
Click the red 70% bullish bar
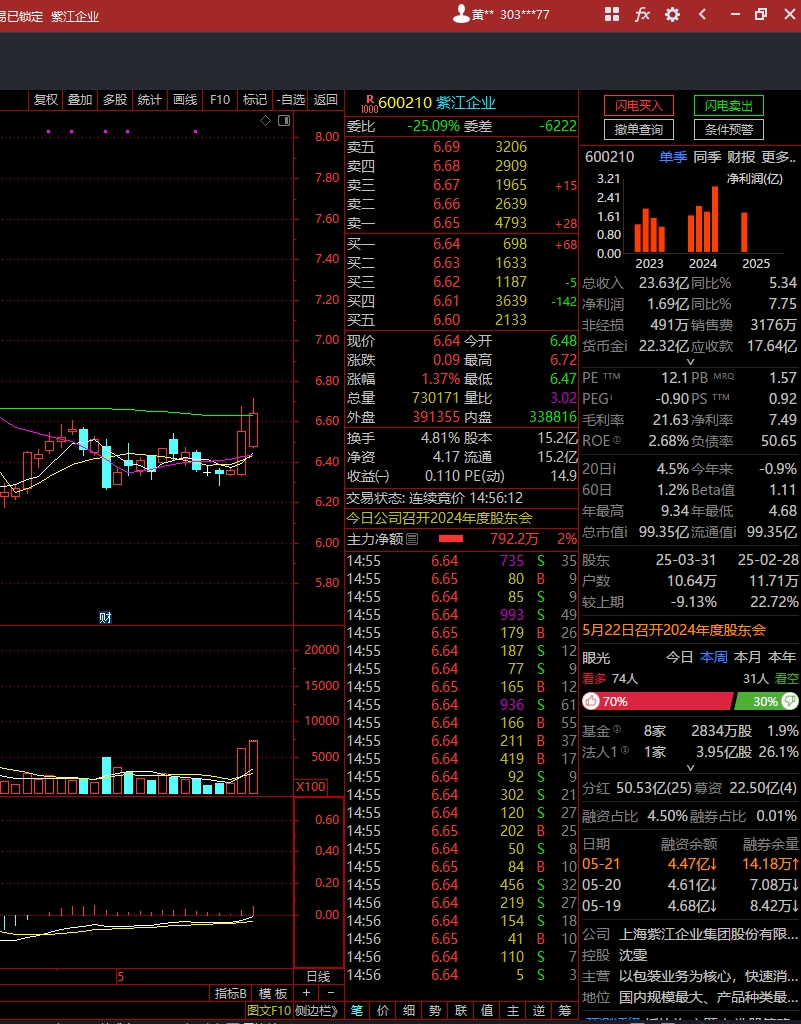(657, 701)
